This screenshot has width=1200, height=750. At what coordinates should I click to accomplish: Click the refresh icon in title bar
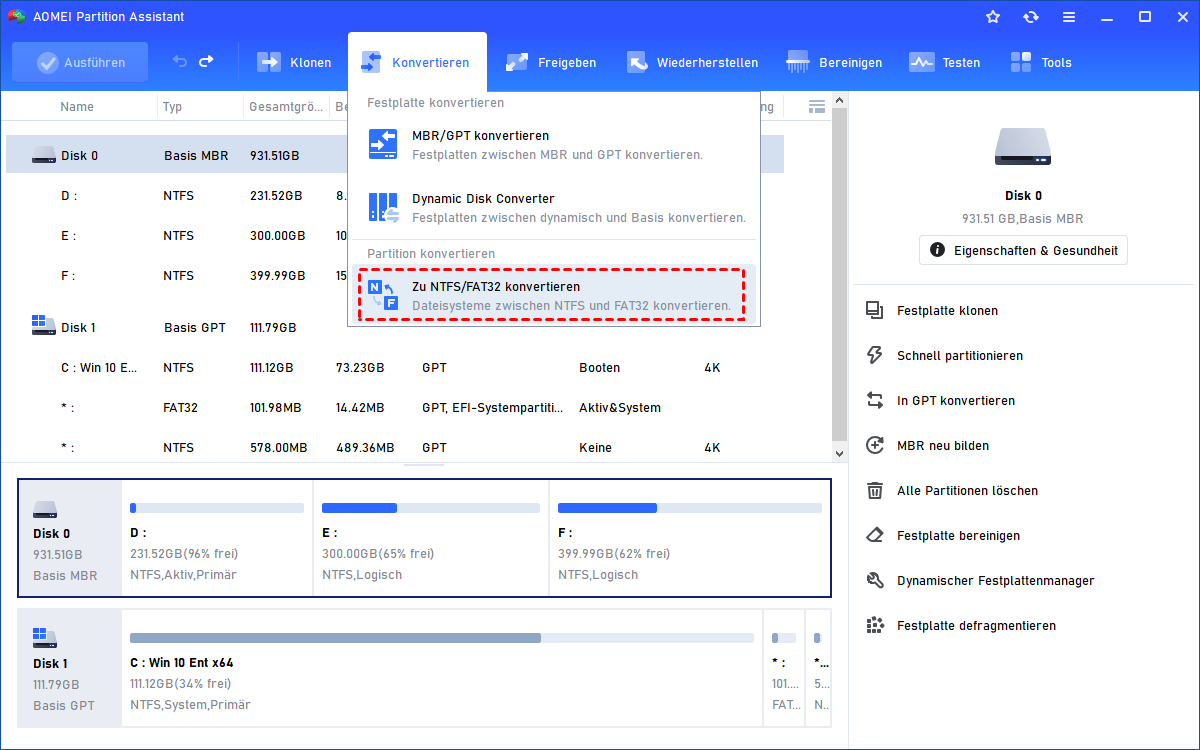(x=1031, y=17)
